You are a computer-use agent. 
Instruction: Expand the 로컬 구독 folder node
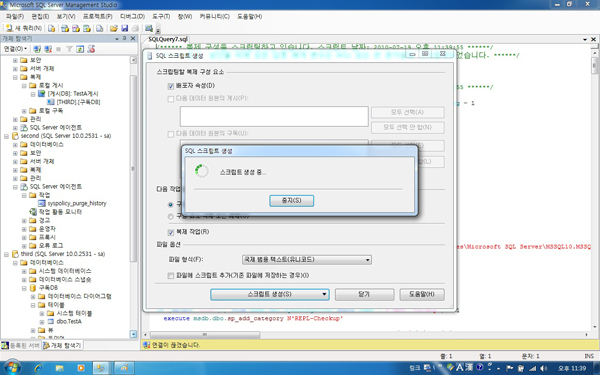(24, 111)
